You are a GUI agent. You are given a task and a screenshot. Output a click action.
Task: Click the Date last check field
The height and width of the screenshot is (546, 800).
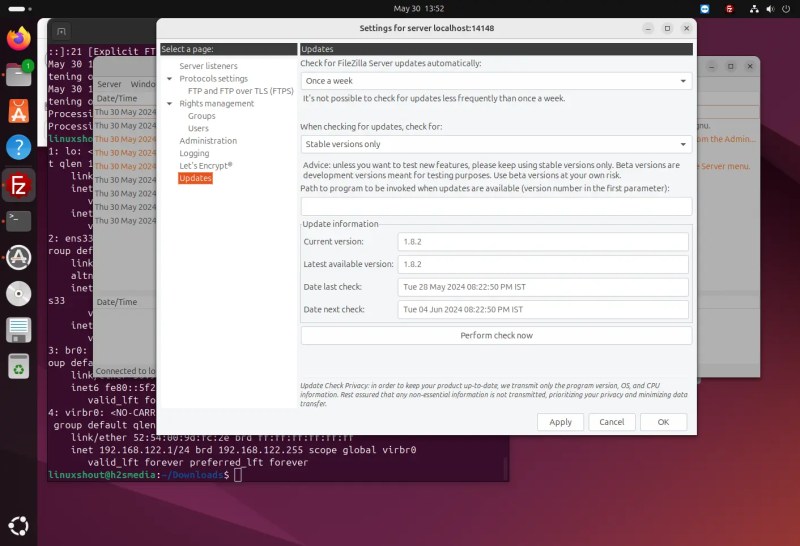click(x=543, y=287)
